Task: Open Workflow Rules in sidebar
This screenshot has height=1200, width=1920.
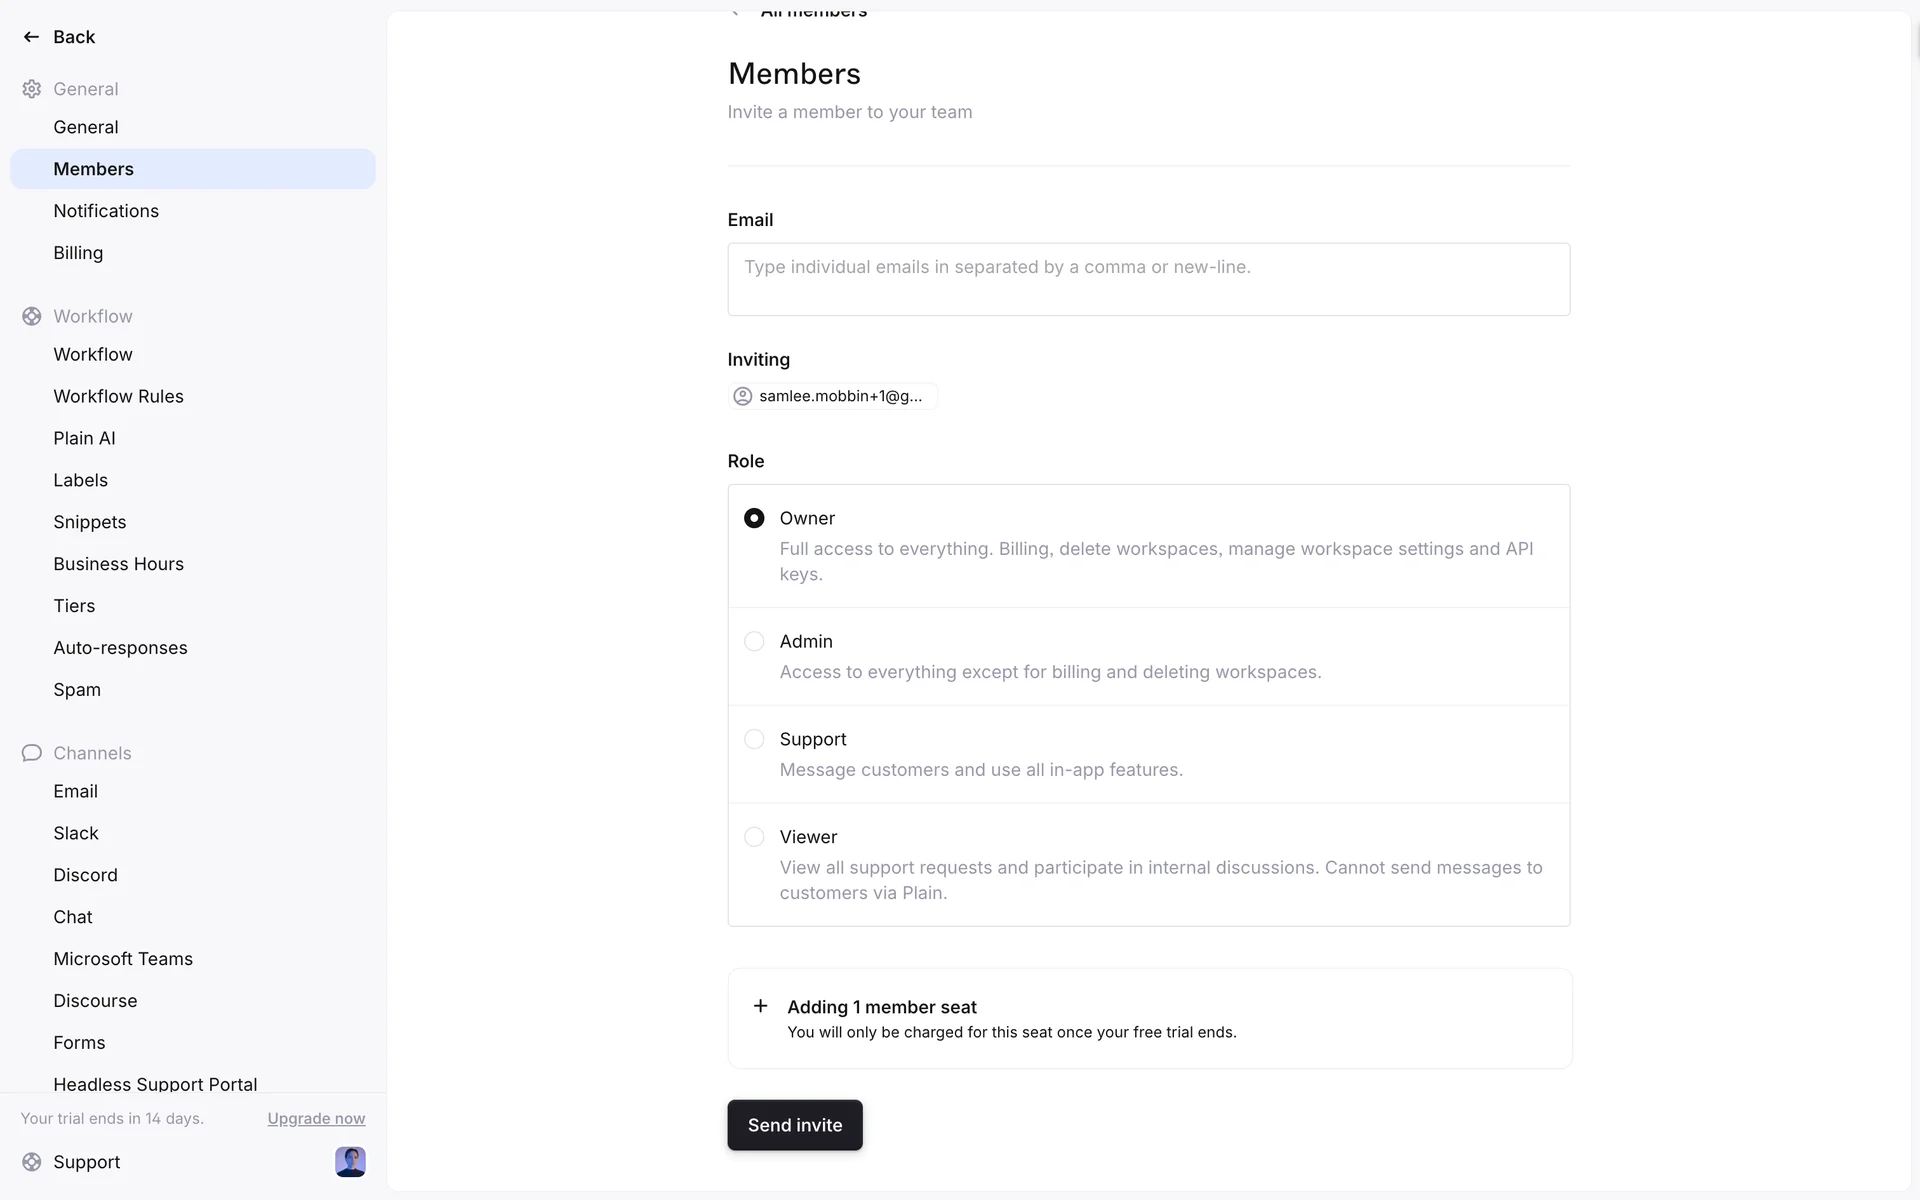Action: (118, 396)
